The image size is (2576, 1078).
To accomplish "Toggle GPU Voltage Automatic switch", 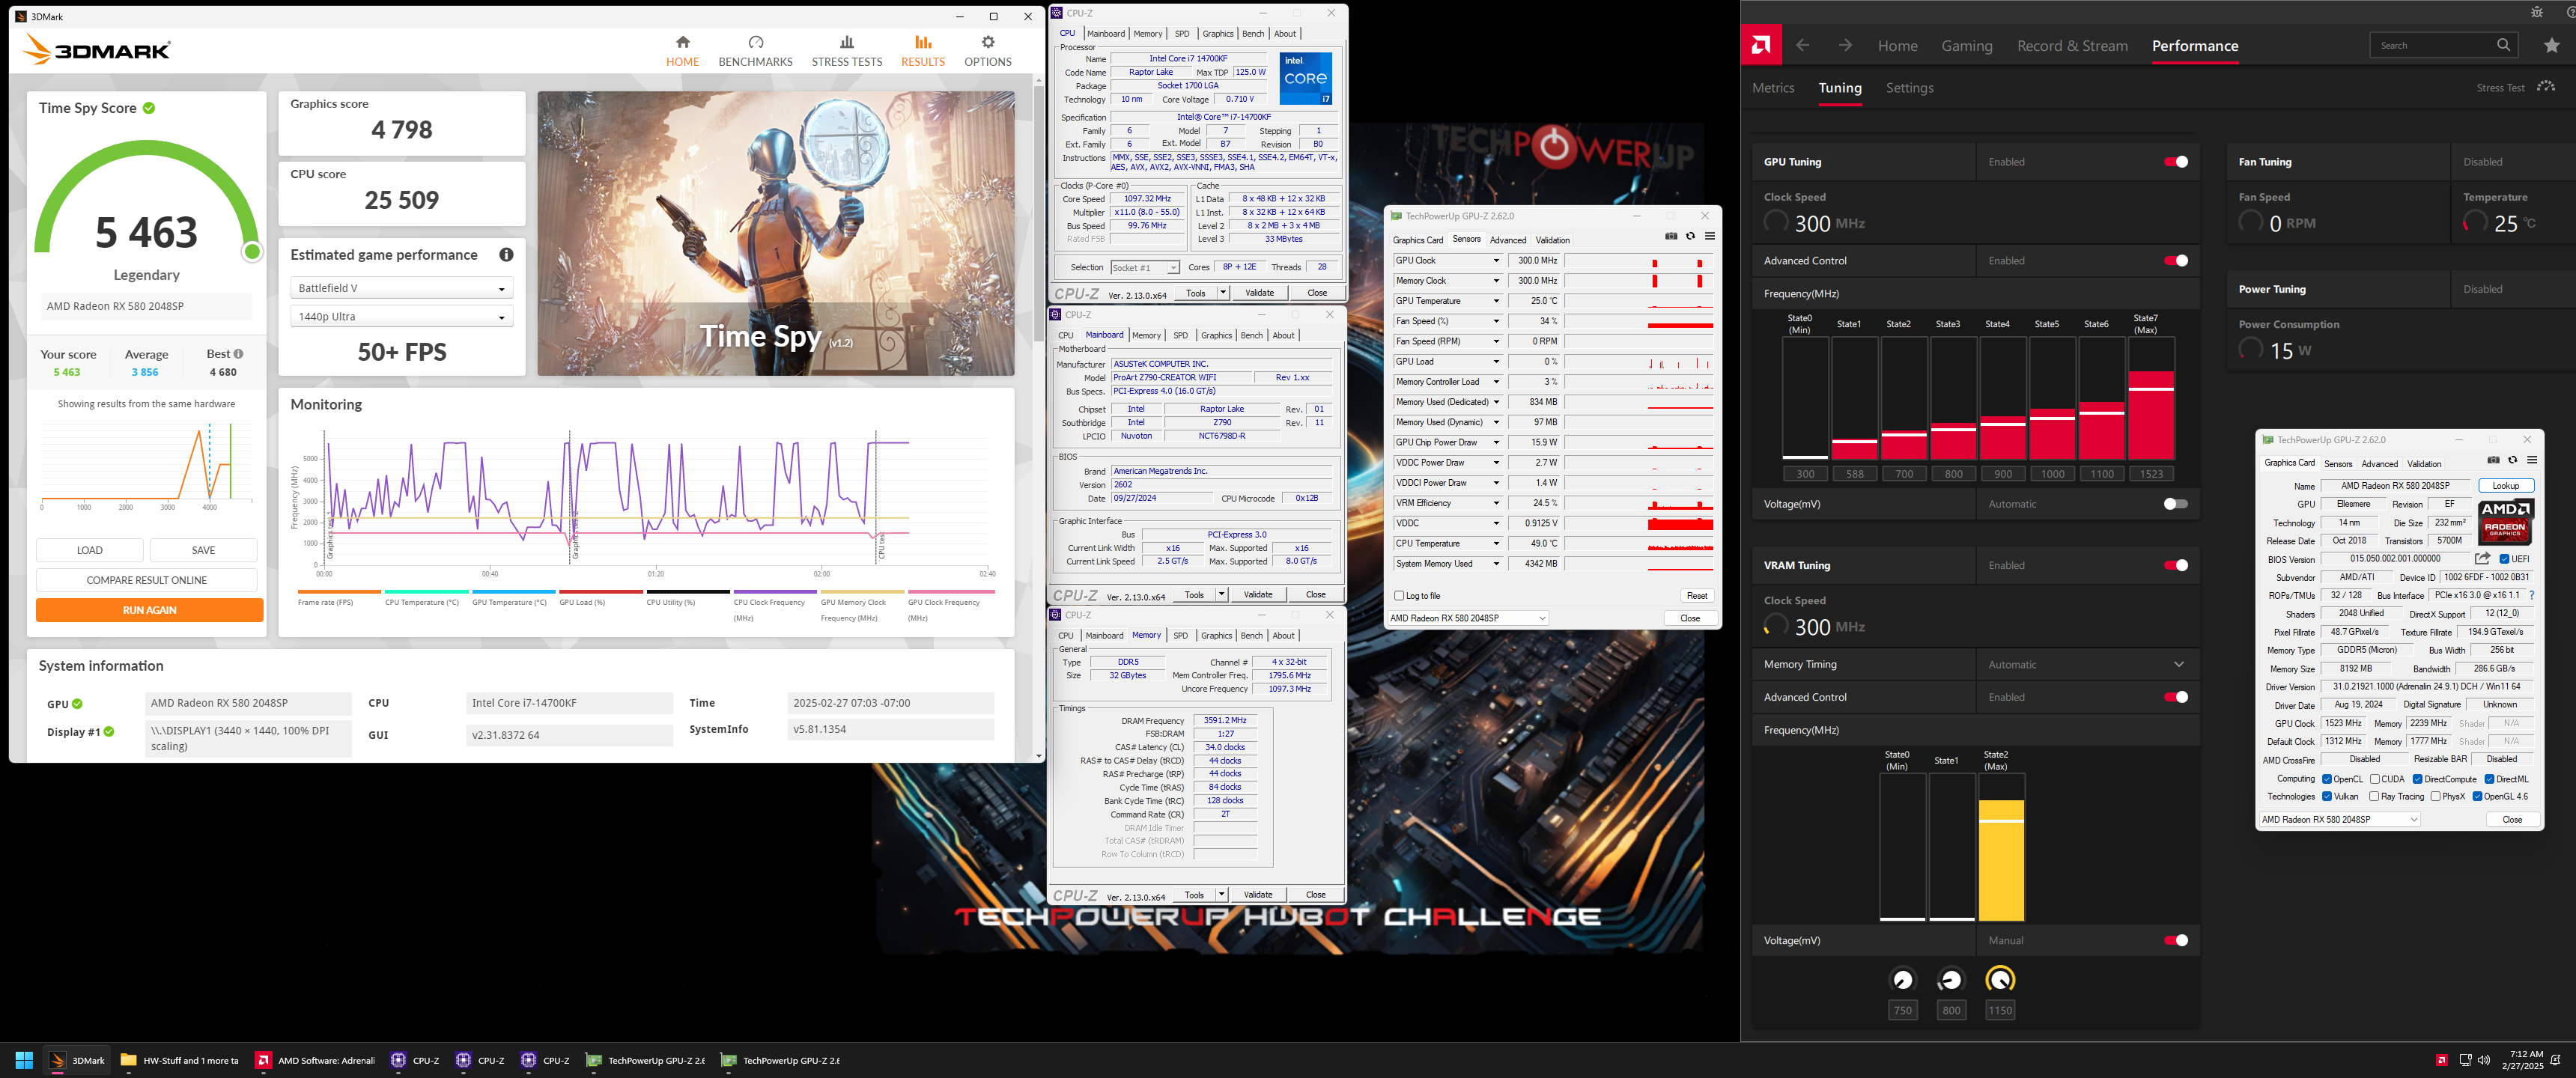I will [x=2175, y=504].
